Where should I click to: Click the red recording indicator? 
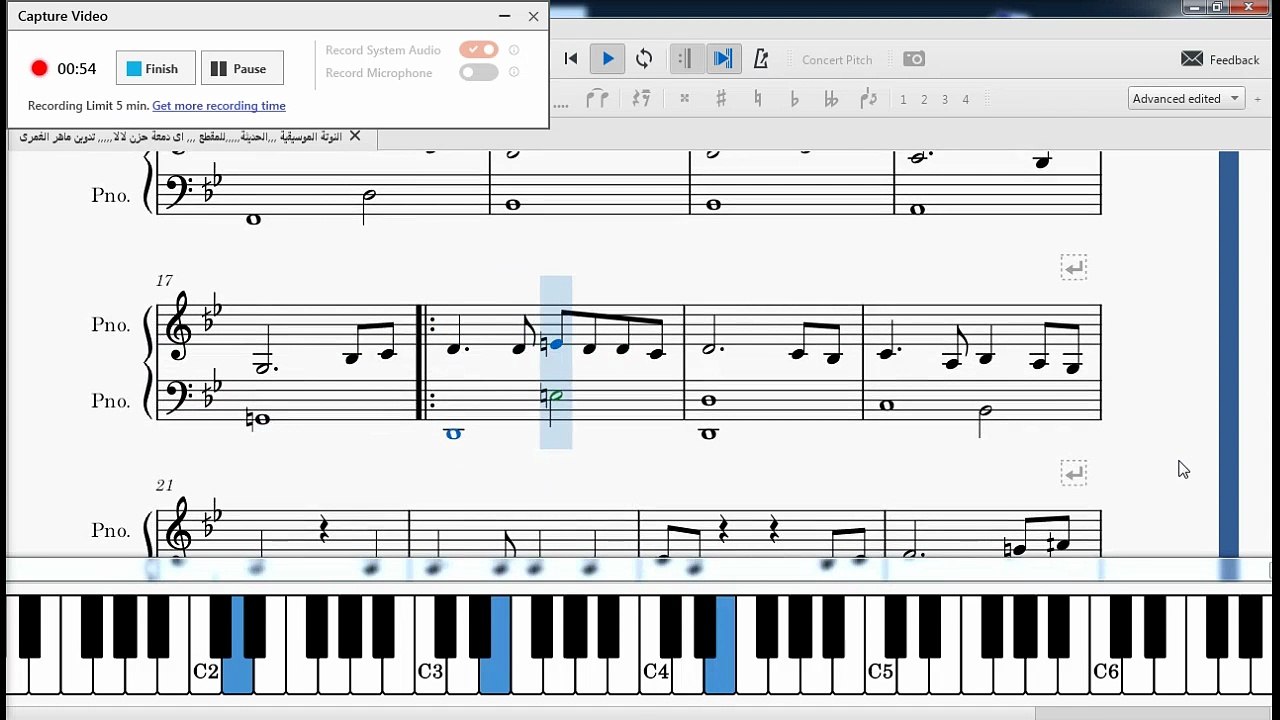click(x=39, y=68)
